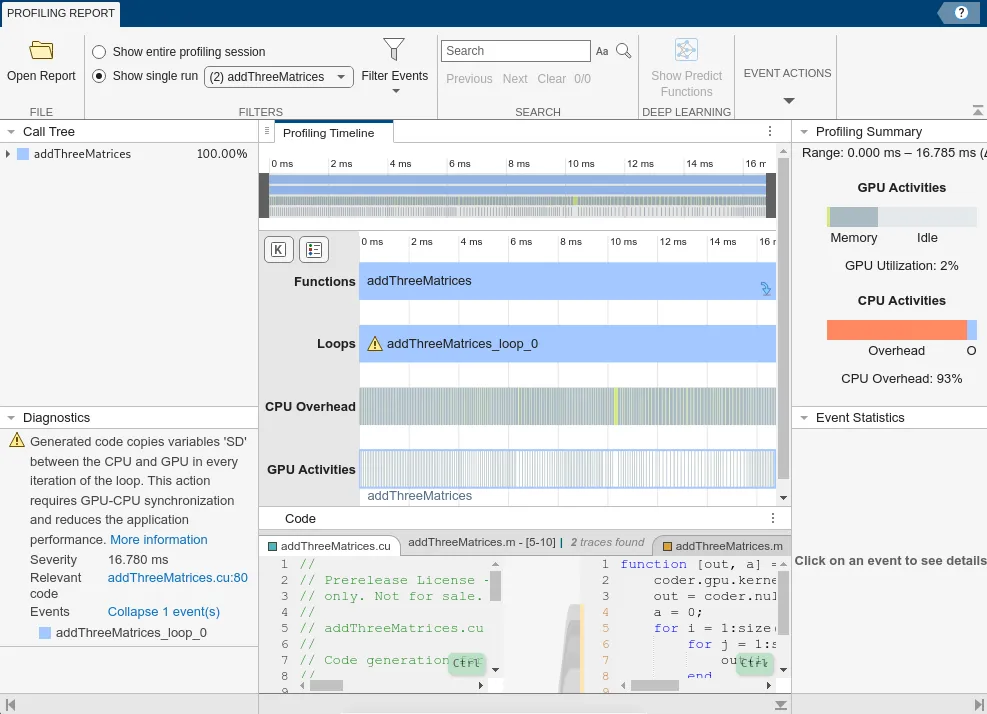The image size is (987, 714).
Task: Click the K keyboard shortcuts icon in timeline
Action: point(278,250)
